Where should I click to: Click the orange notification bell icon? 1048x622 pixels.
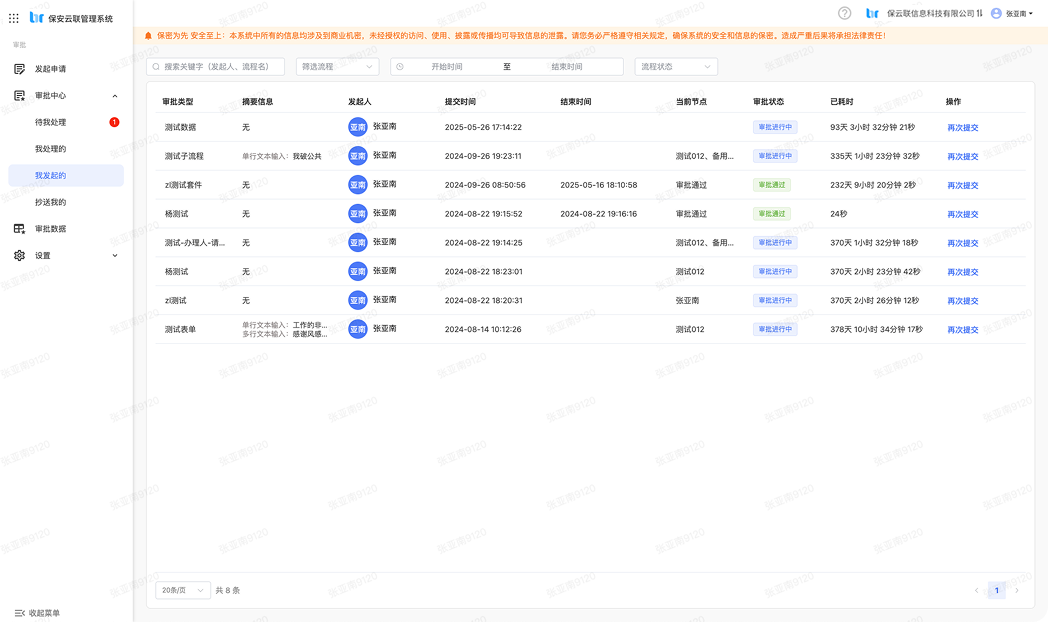tap(149, 36)
